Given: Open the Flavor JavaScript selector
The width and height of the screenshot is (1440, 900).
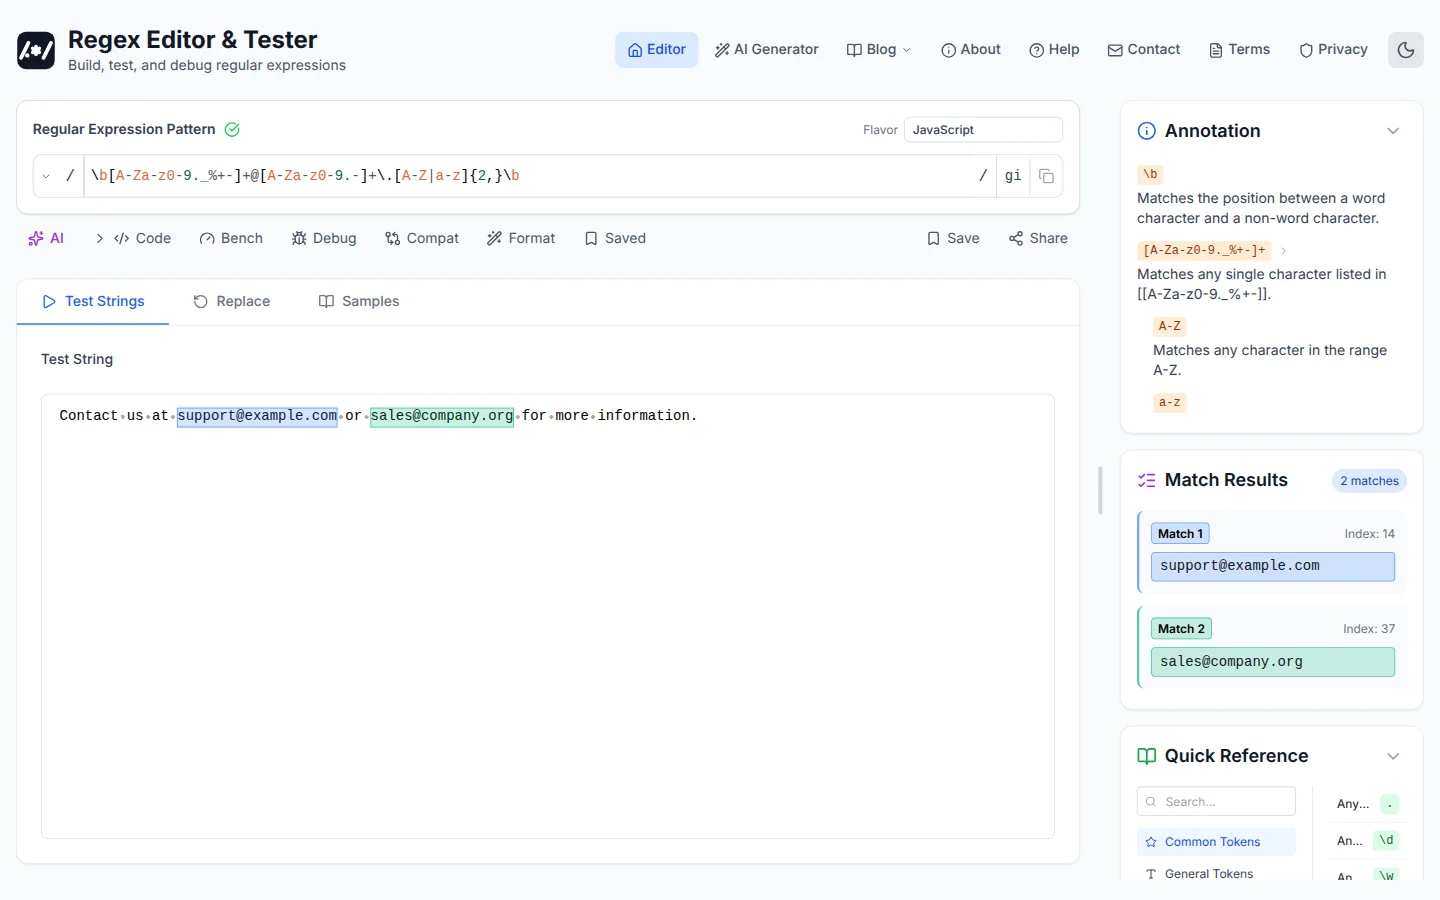Looking at the screenshot, I should point(983,130).
